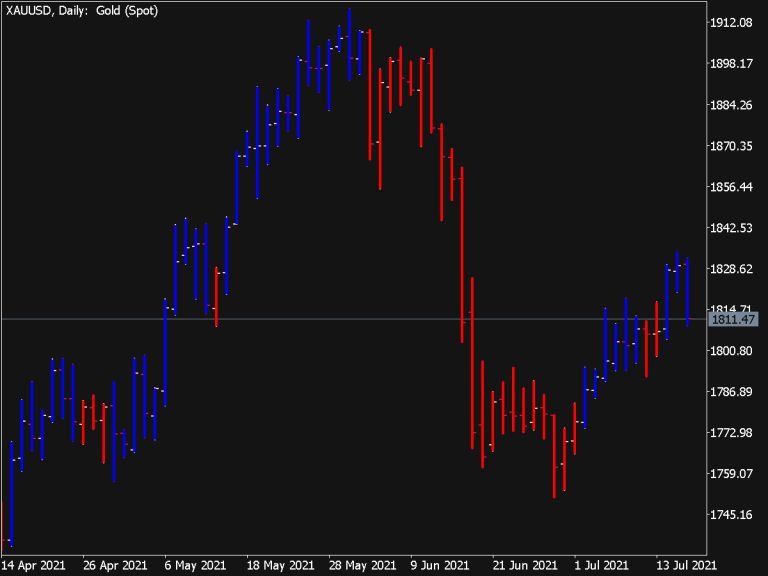Click the 1786.89 price axis label

(x=731, y=392)
